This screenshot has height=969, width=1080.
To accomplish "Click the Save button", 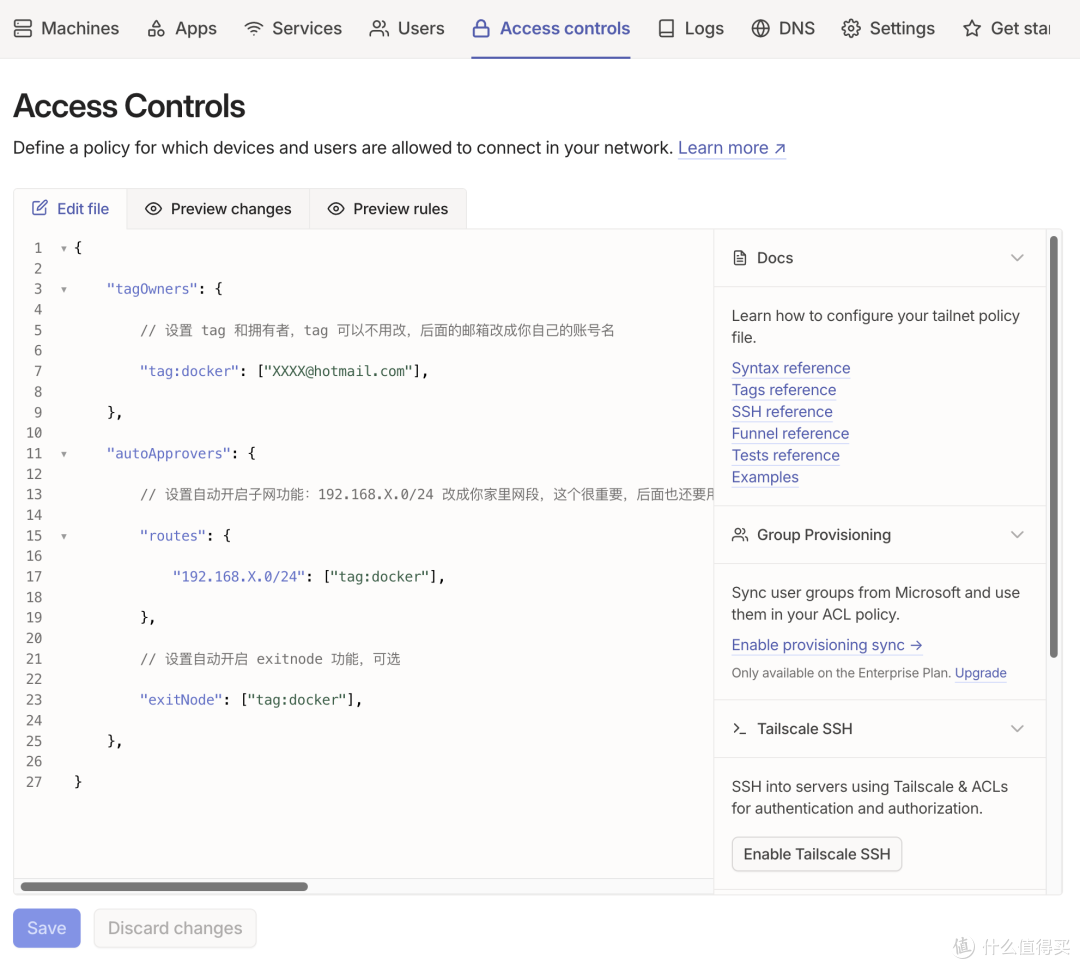I will [47, 928].
